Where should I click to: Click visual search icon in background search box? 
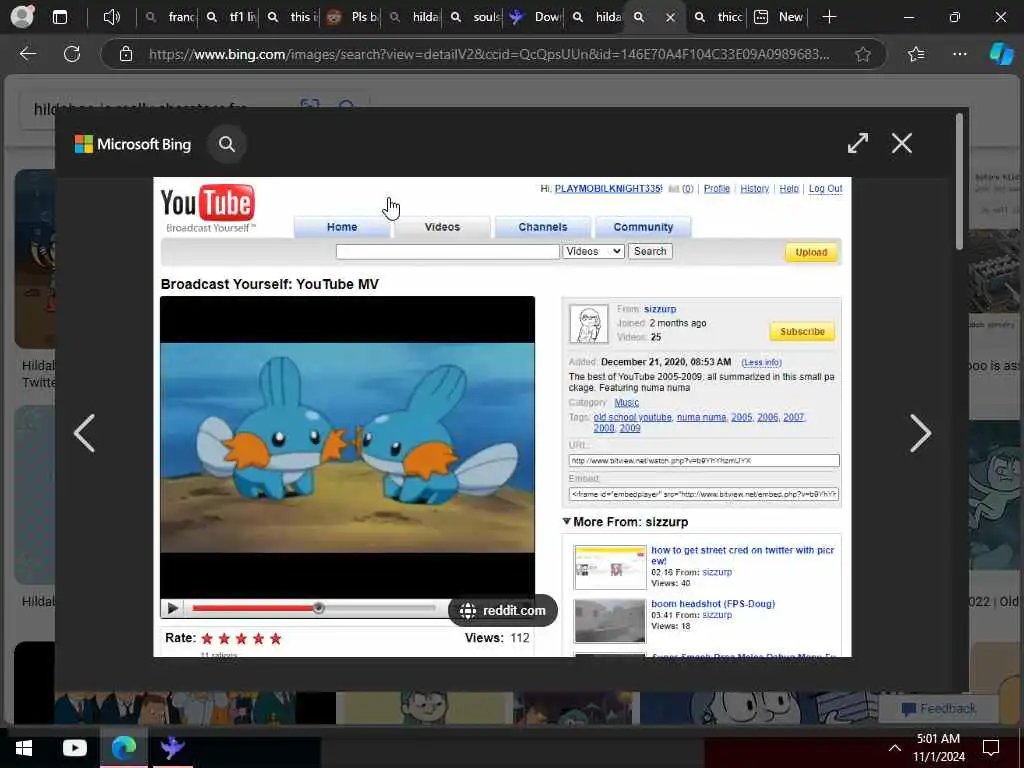(x=310, y=106)
